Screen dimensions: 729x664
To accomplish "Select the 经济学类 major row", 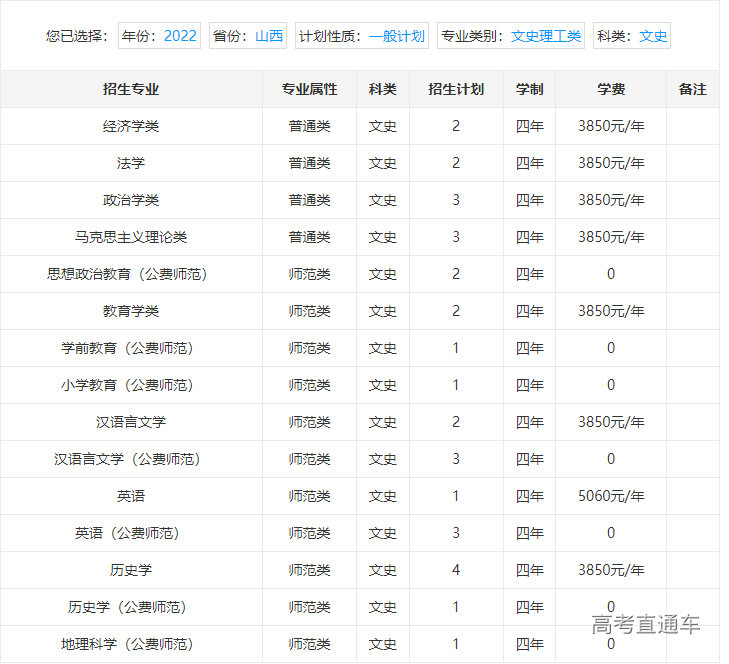I will [131, 126].
